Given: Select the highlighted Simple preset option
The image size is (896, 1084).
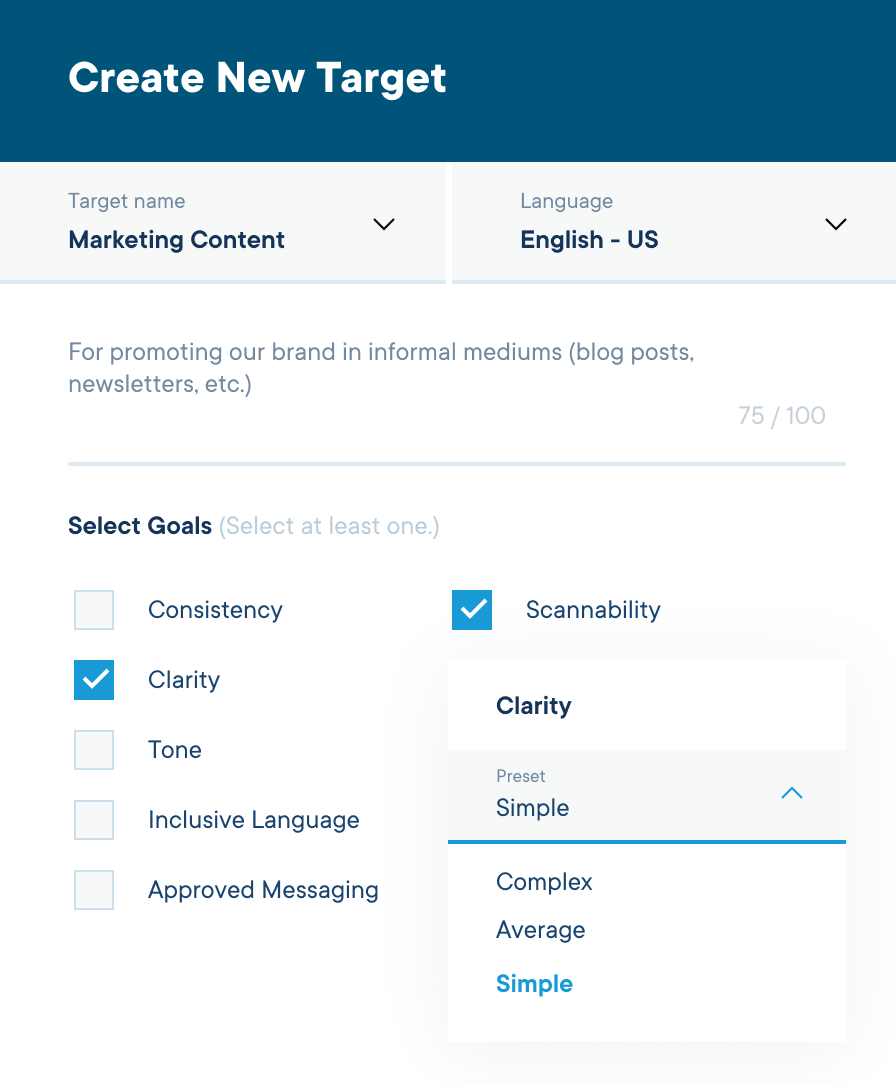Looking at the screenshot, I should 534,984.
